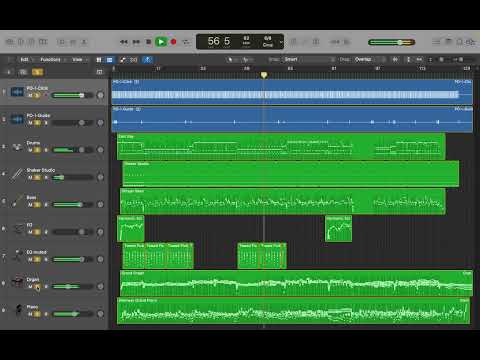Click the Rewind transport button
The width and height of the screenshot is (480, 360).
pos(124,42)
